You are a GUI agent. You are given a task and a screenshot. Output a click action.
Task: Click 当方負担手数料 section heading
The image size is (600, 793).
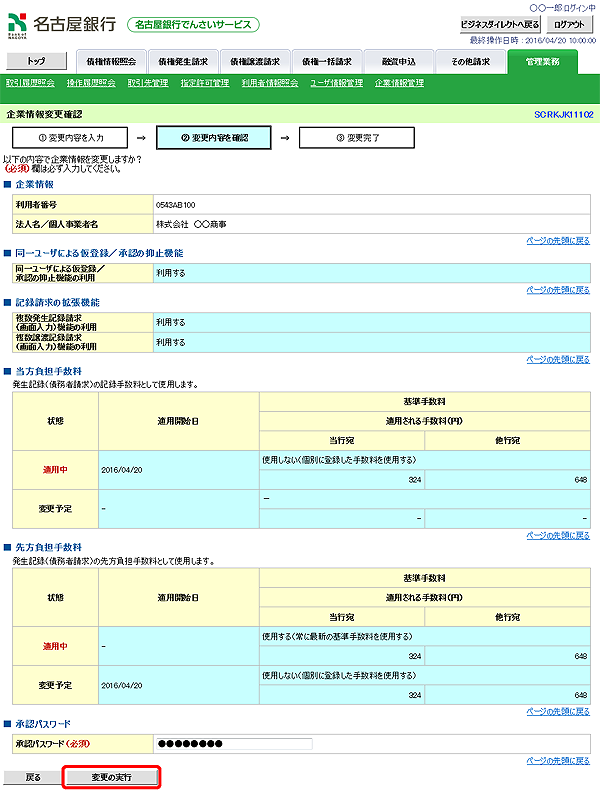click(49, 371)
